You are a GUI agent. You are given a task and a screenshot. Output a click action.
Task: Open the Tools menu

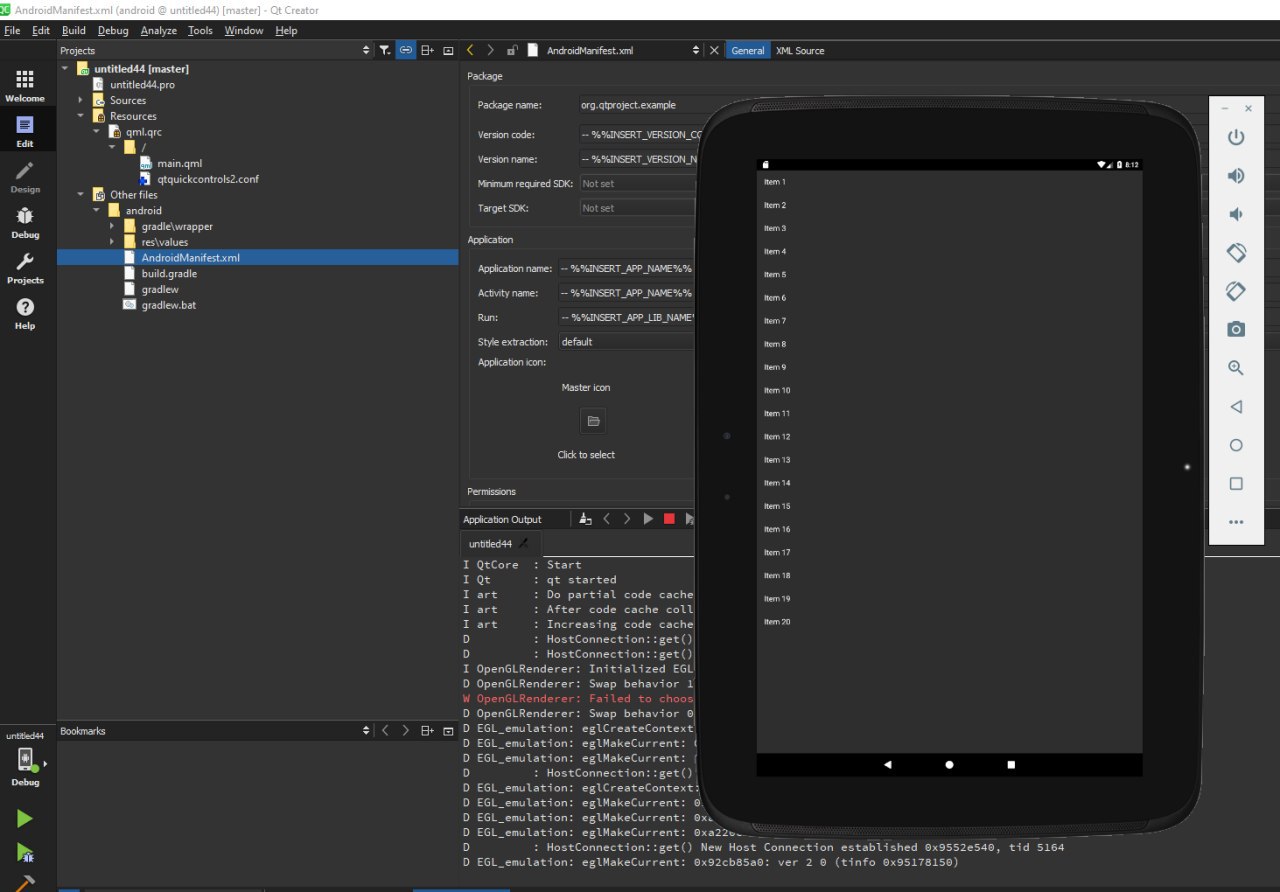200,31
